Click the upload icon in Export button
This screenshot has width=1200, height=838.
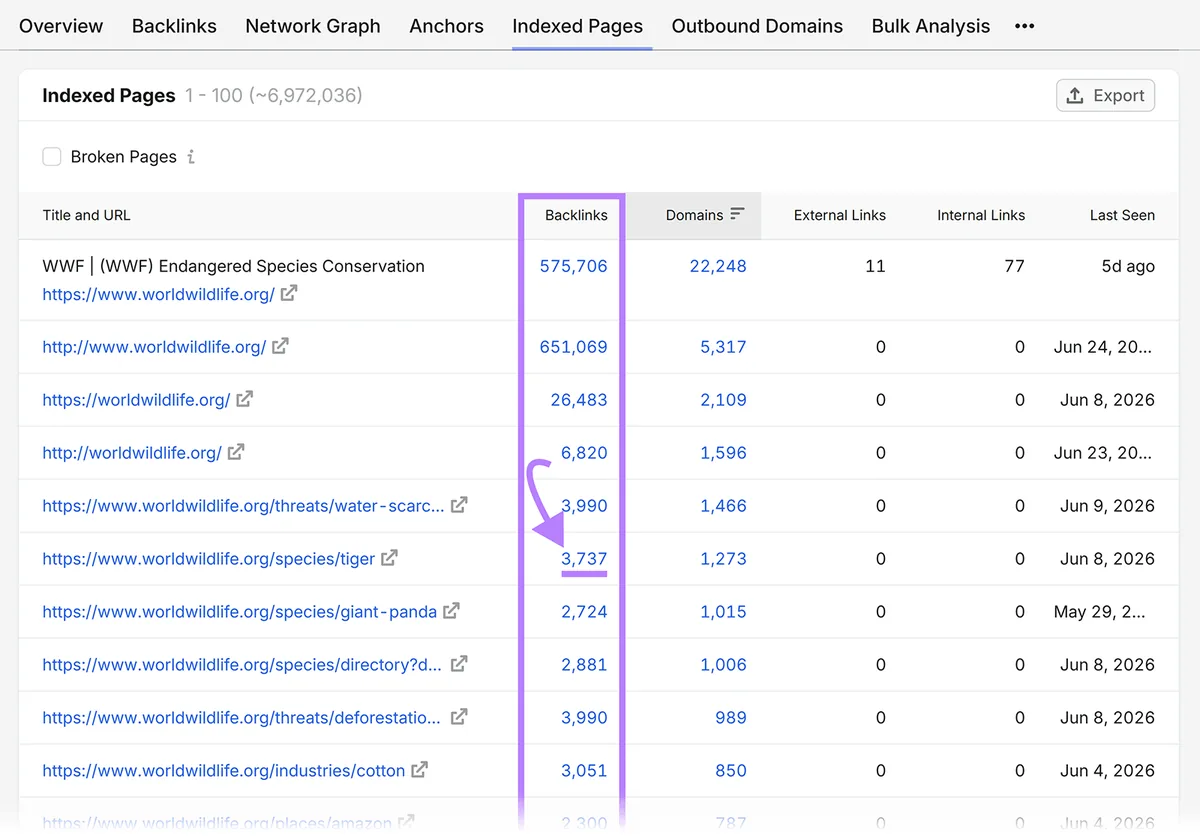[x=1075, y=96]
